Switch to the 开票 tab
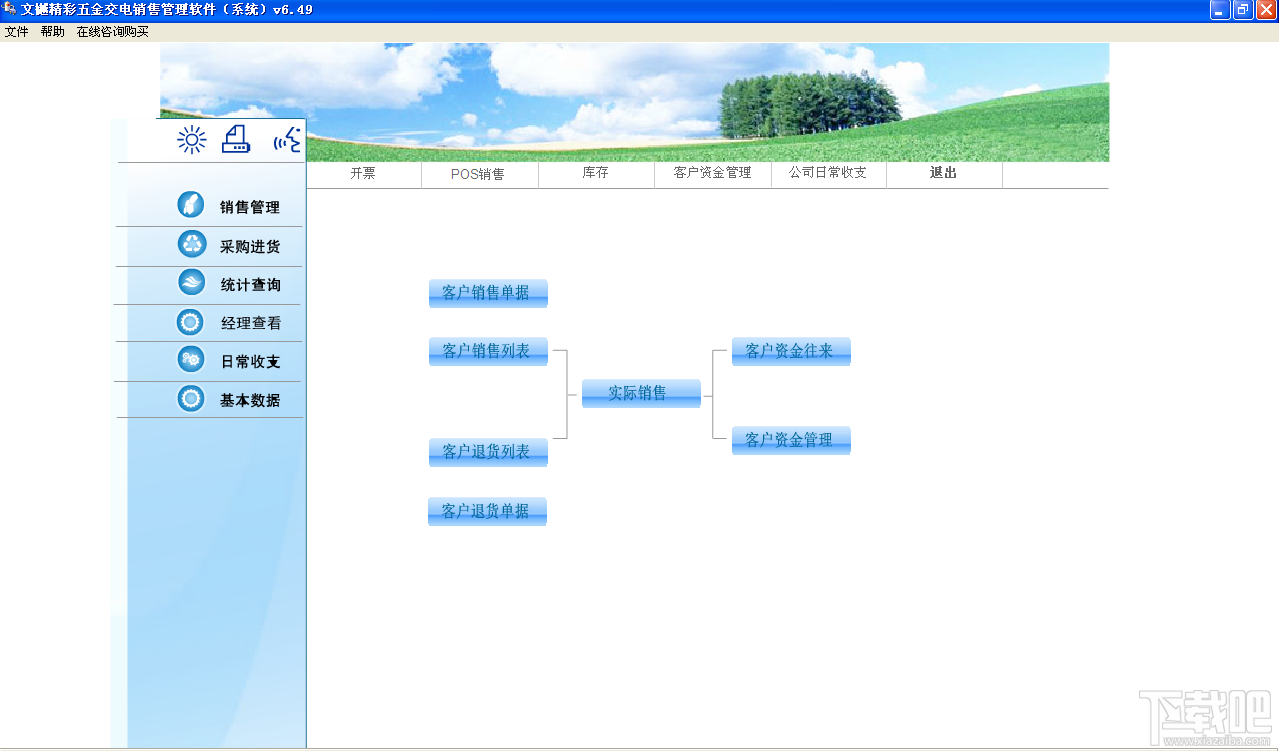This screenshot has height=751, width=1279. point(363,173)
